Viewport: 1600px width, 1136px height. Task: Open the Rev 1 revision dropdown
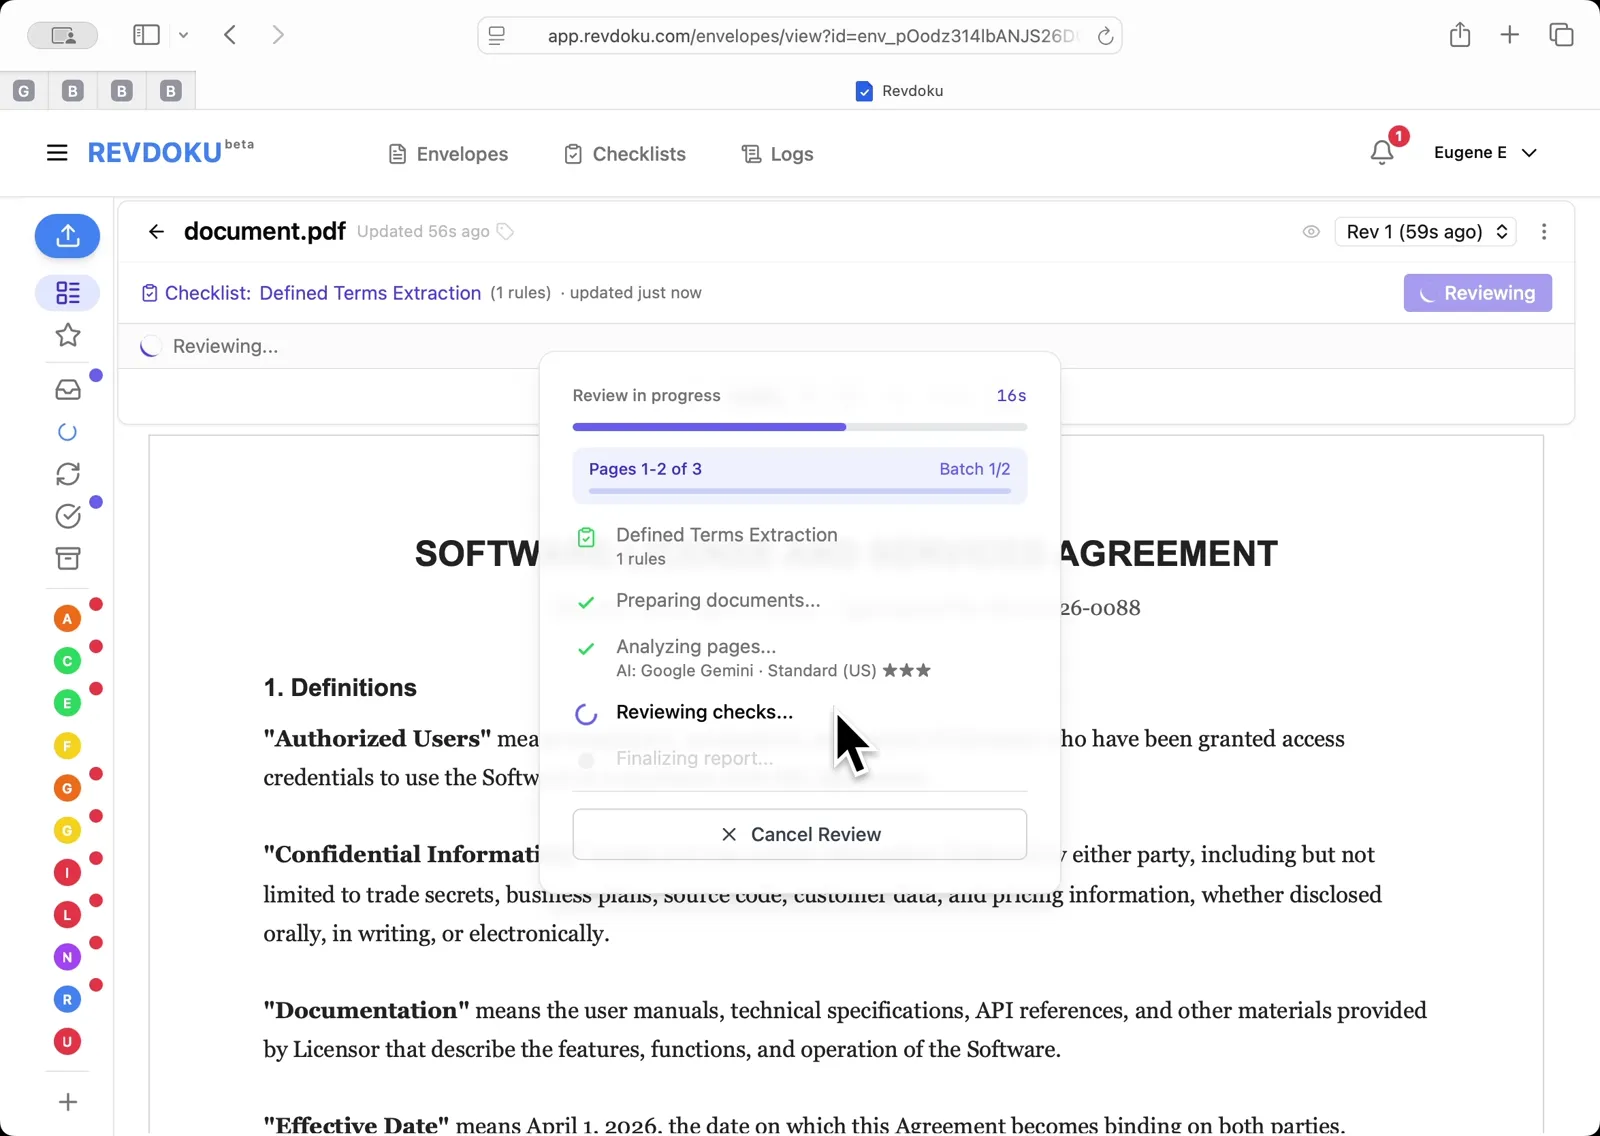(x=1425, y=231)
